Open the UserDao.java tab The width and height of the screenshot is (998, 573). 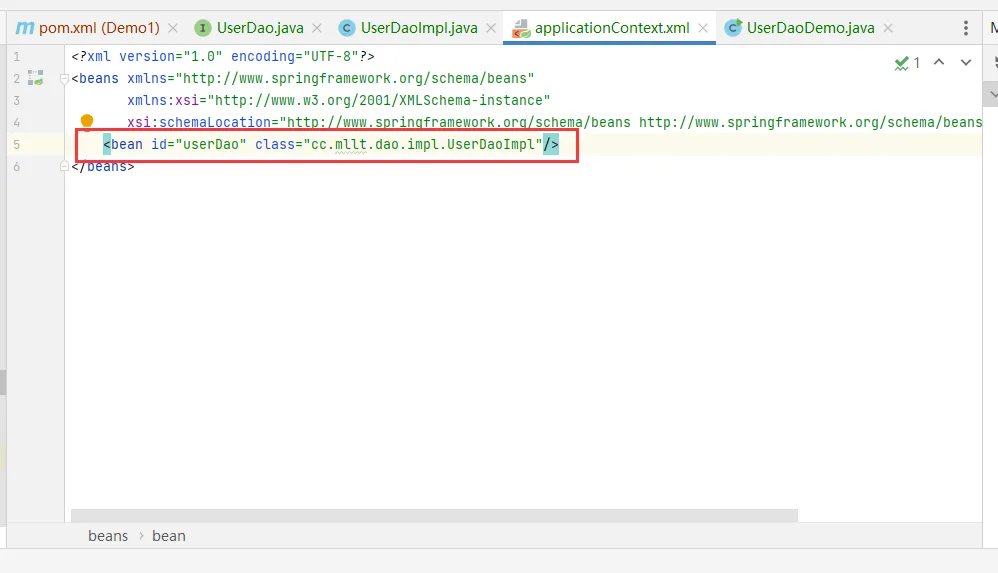[260, 28]
